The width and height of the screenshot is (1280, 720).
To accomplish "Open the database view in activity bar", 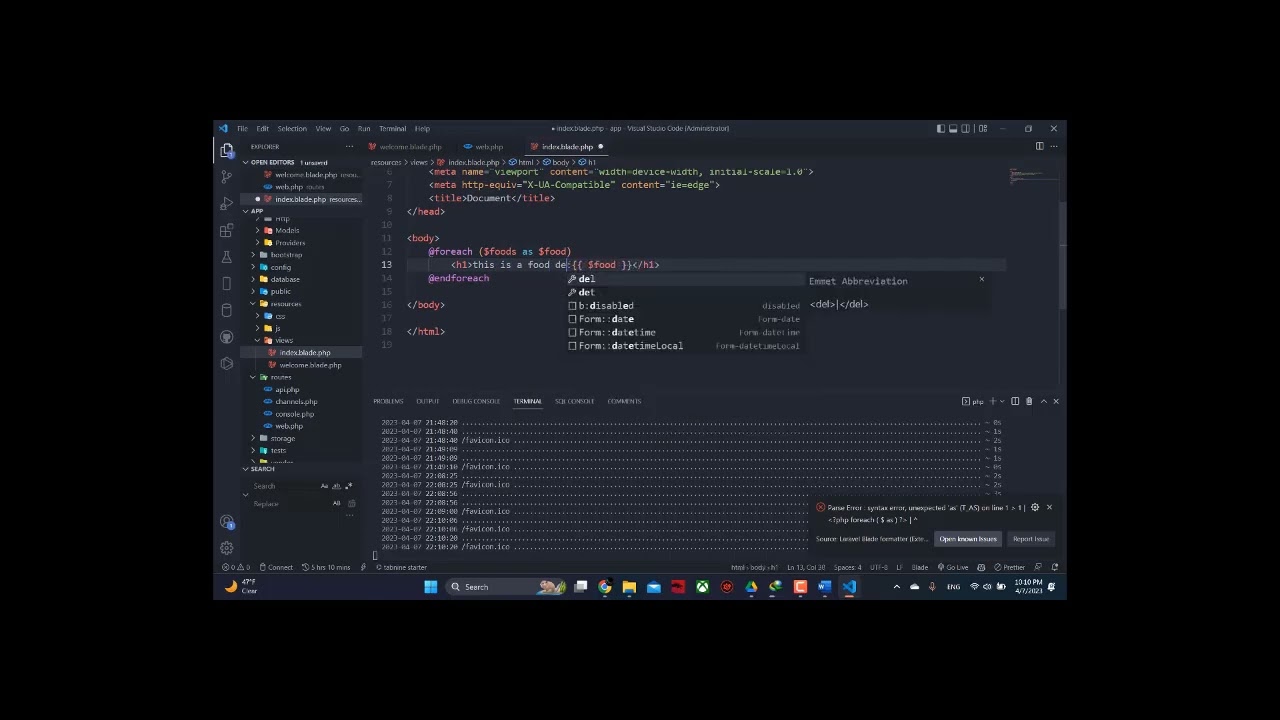I will pos(227,310).
